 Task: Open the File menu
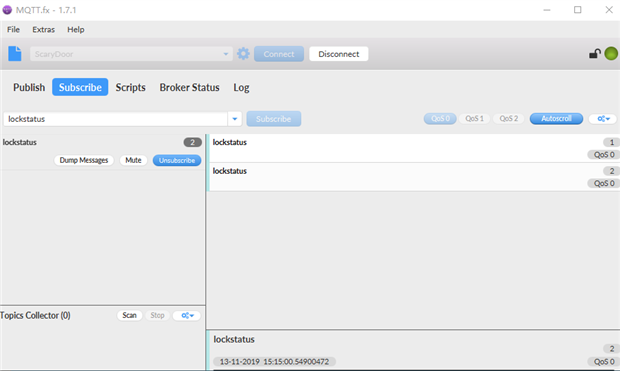[x=13, y=30]
